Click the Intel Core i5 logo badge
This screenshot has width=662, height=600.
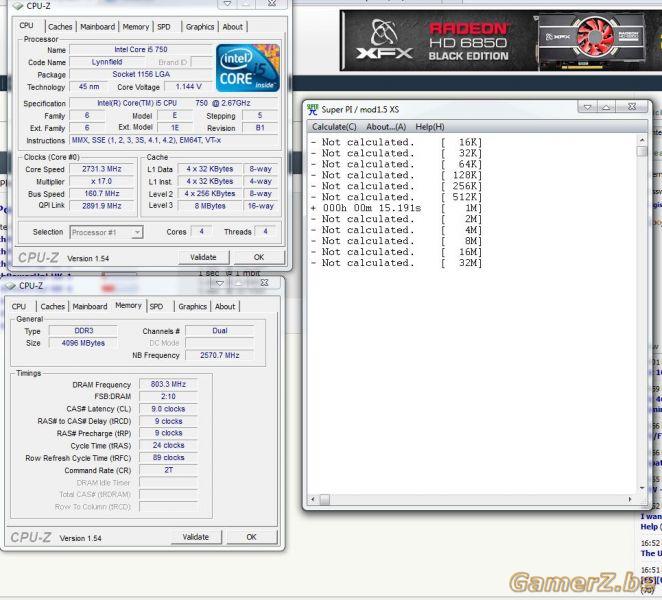[x=248, y=68]
